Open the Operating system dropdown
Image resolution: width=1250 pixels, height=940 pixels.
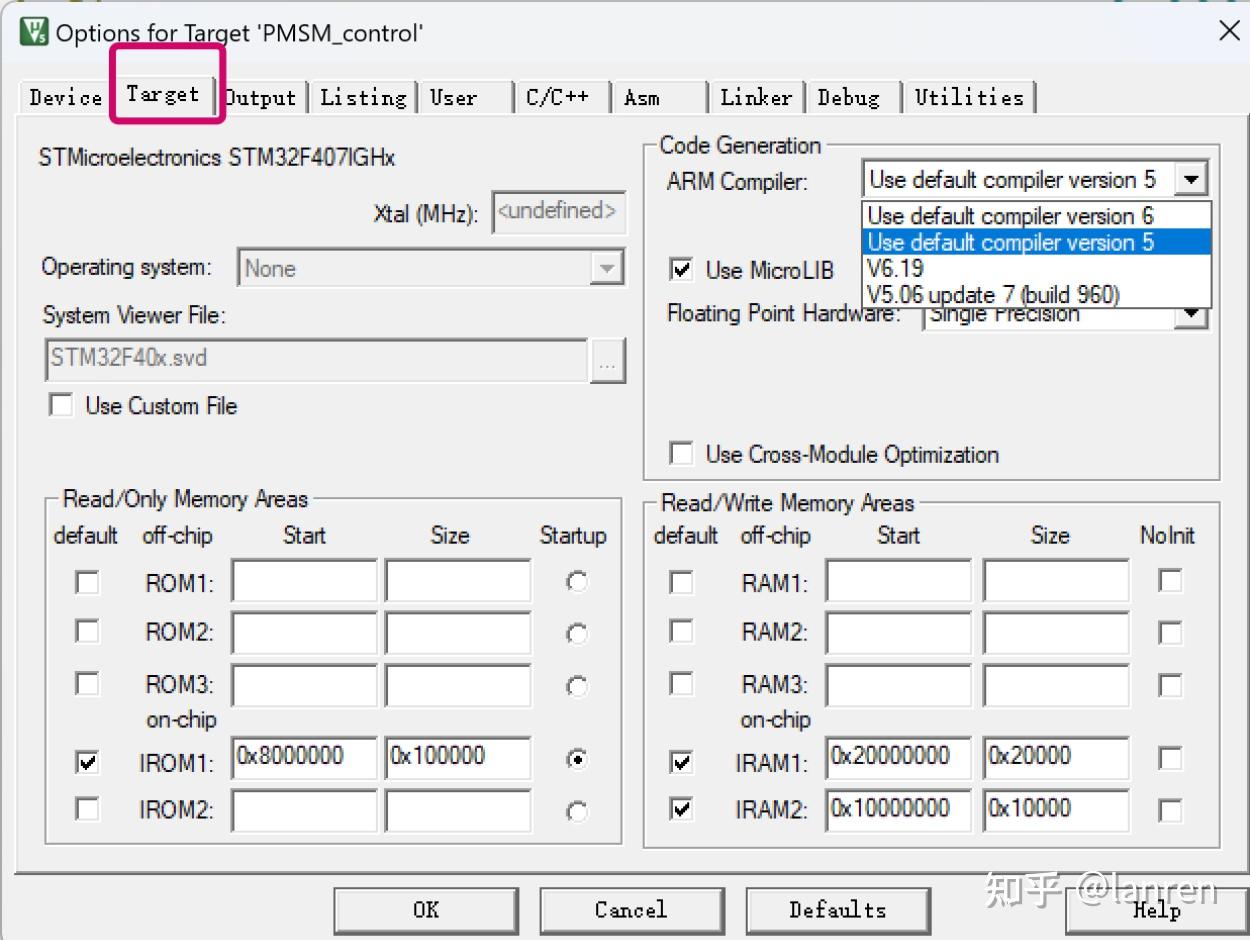pos(606,268)
